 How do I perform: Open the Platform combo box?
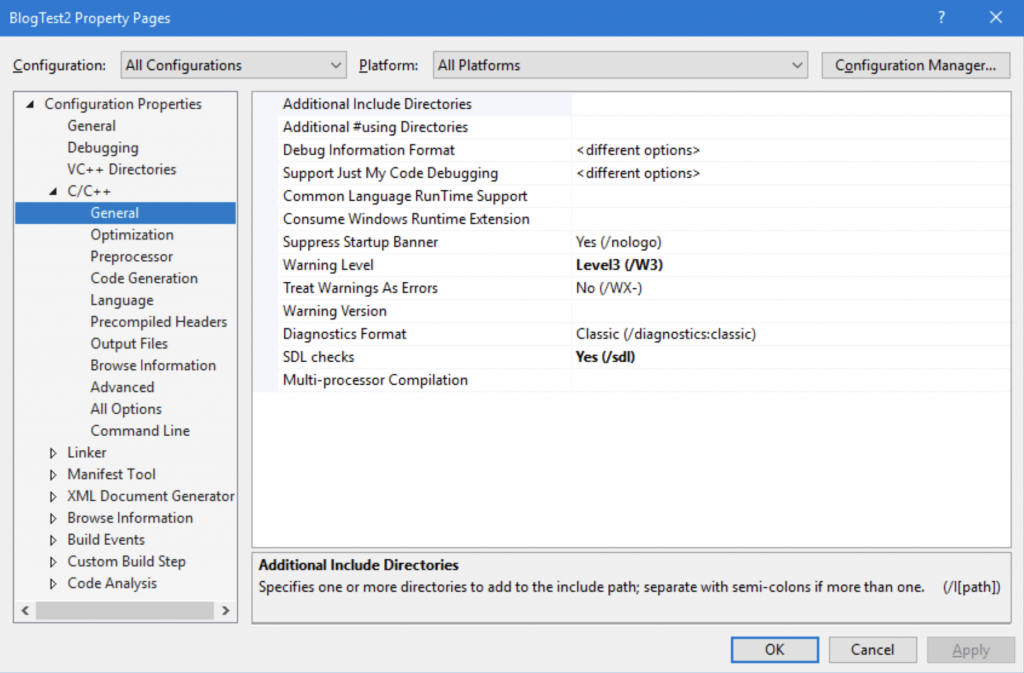(x=797, y=65)
